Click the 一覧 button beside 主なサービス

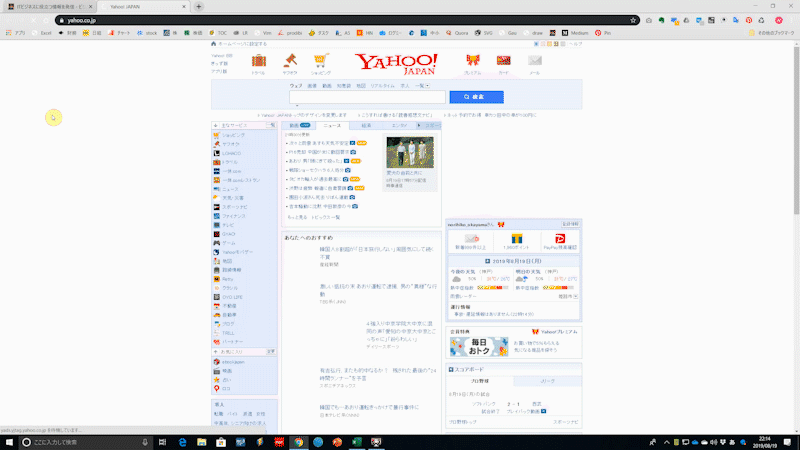coord(271,126)
